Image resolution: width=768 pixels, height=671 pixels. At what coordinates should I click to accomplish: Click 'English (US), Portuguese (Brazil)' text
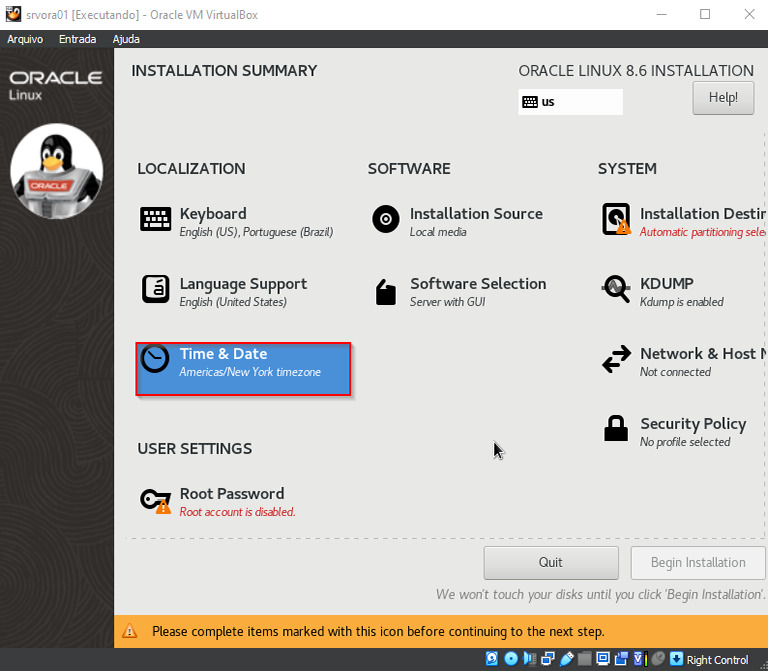pos(256,232)
